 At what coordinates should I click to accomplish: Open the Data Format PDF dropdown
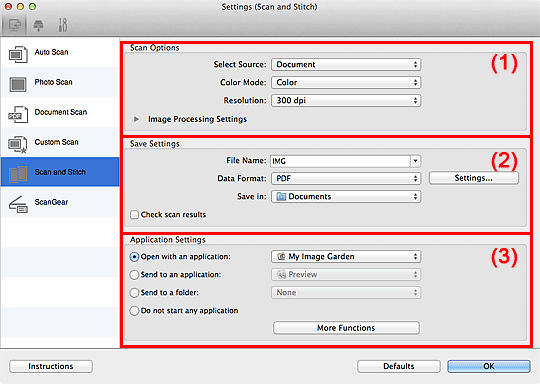coord(346,178)
